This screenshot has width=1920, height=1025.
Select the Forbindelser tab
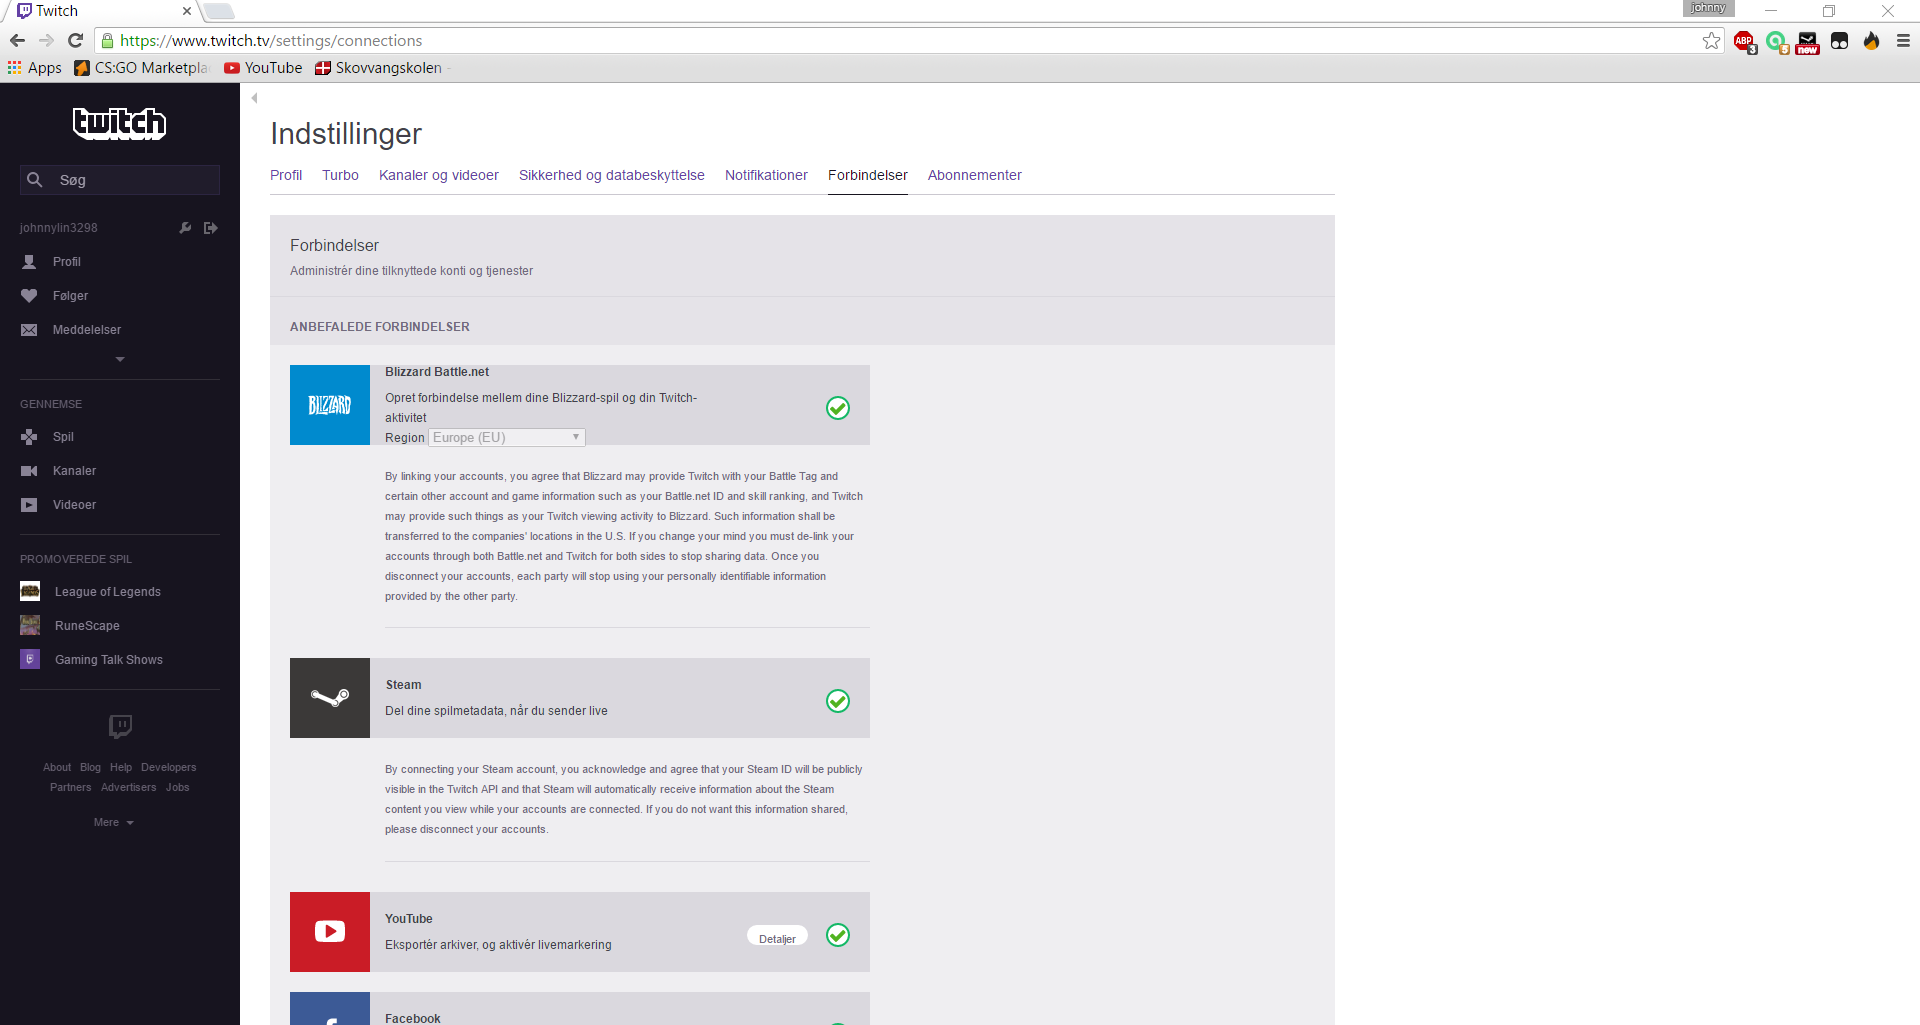(868, 175)
